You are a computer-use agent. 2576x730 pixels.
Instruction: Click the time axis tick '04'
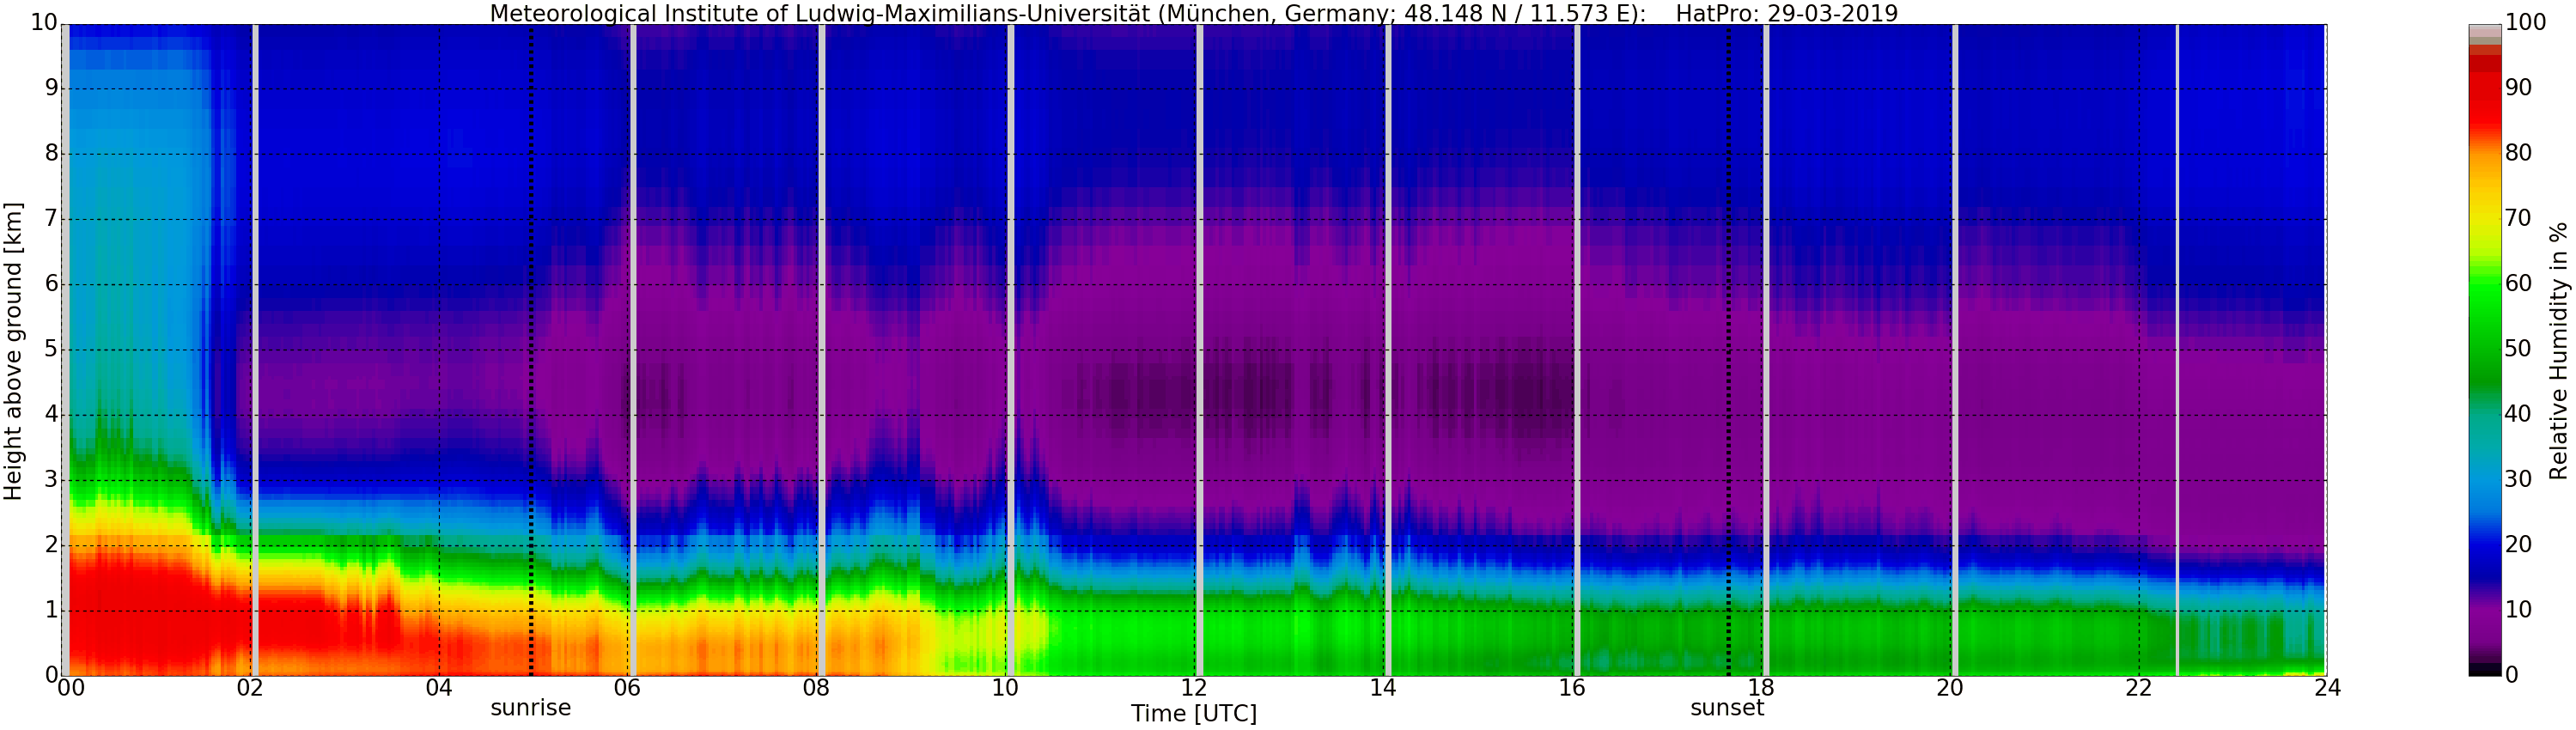(x=439, y=688)
